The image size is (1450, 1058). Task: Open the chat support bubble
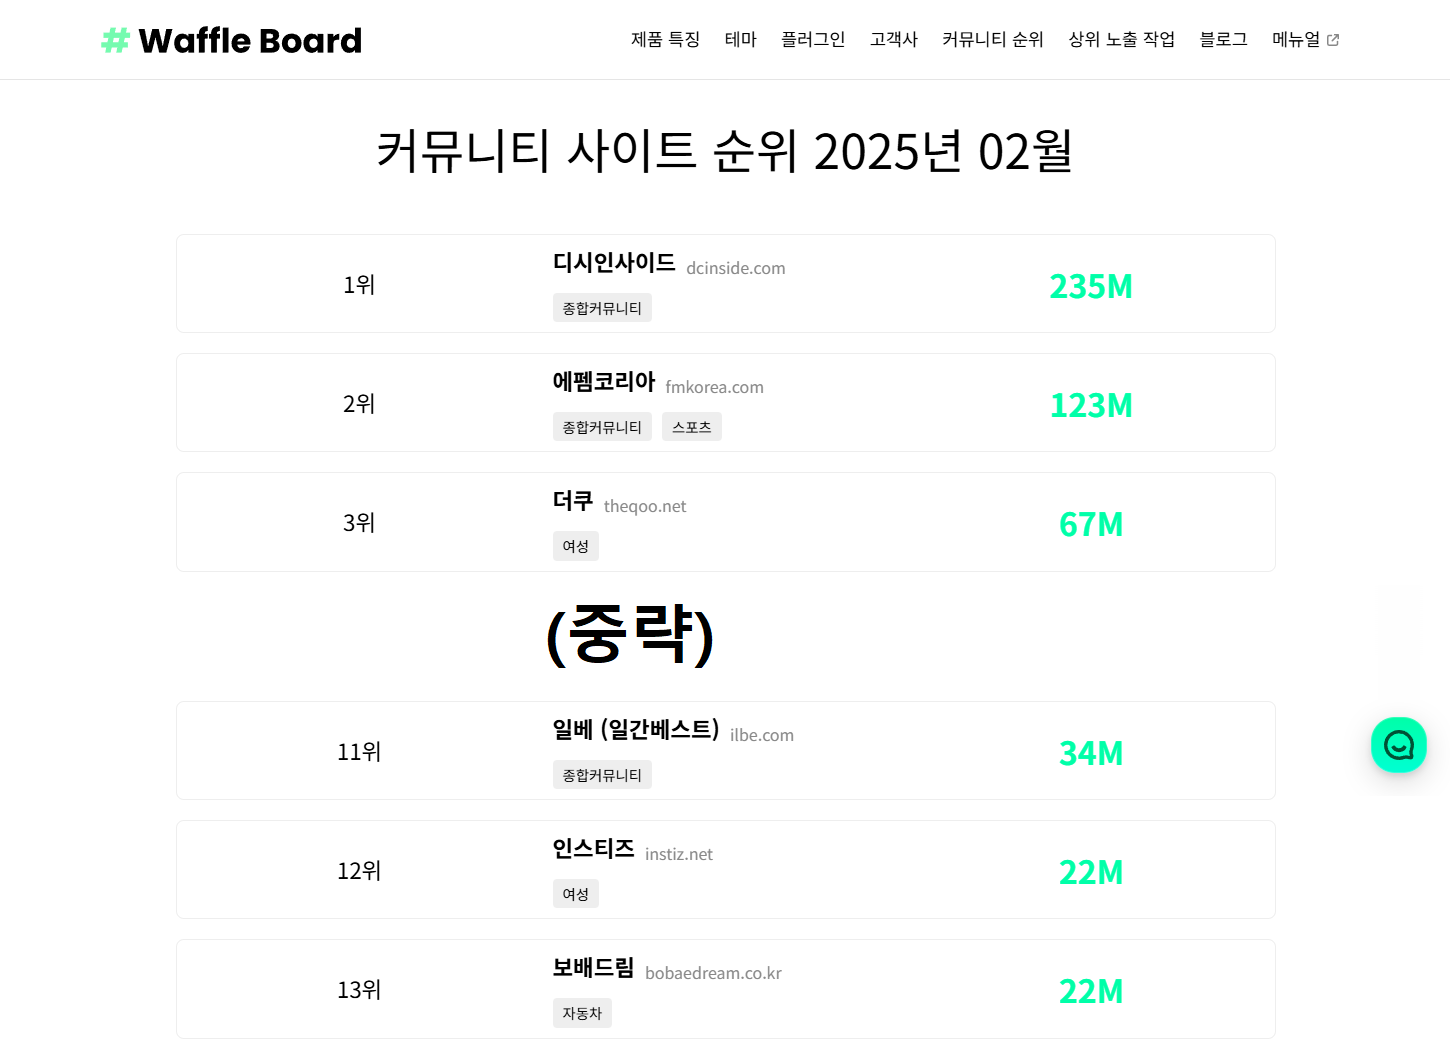(x=1398, y=745)
